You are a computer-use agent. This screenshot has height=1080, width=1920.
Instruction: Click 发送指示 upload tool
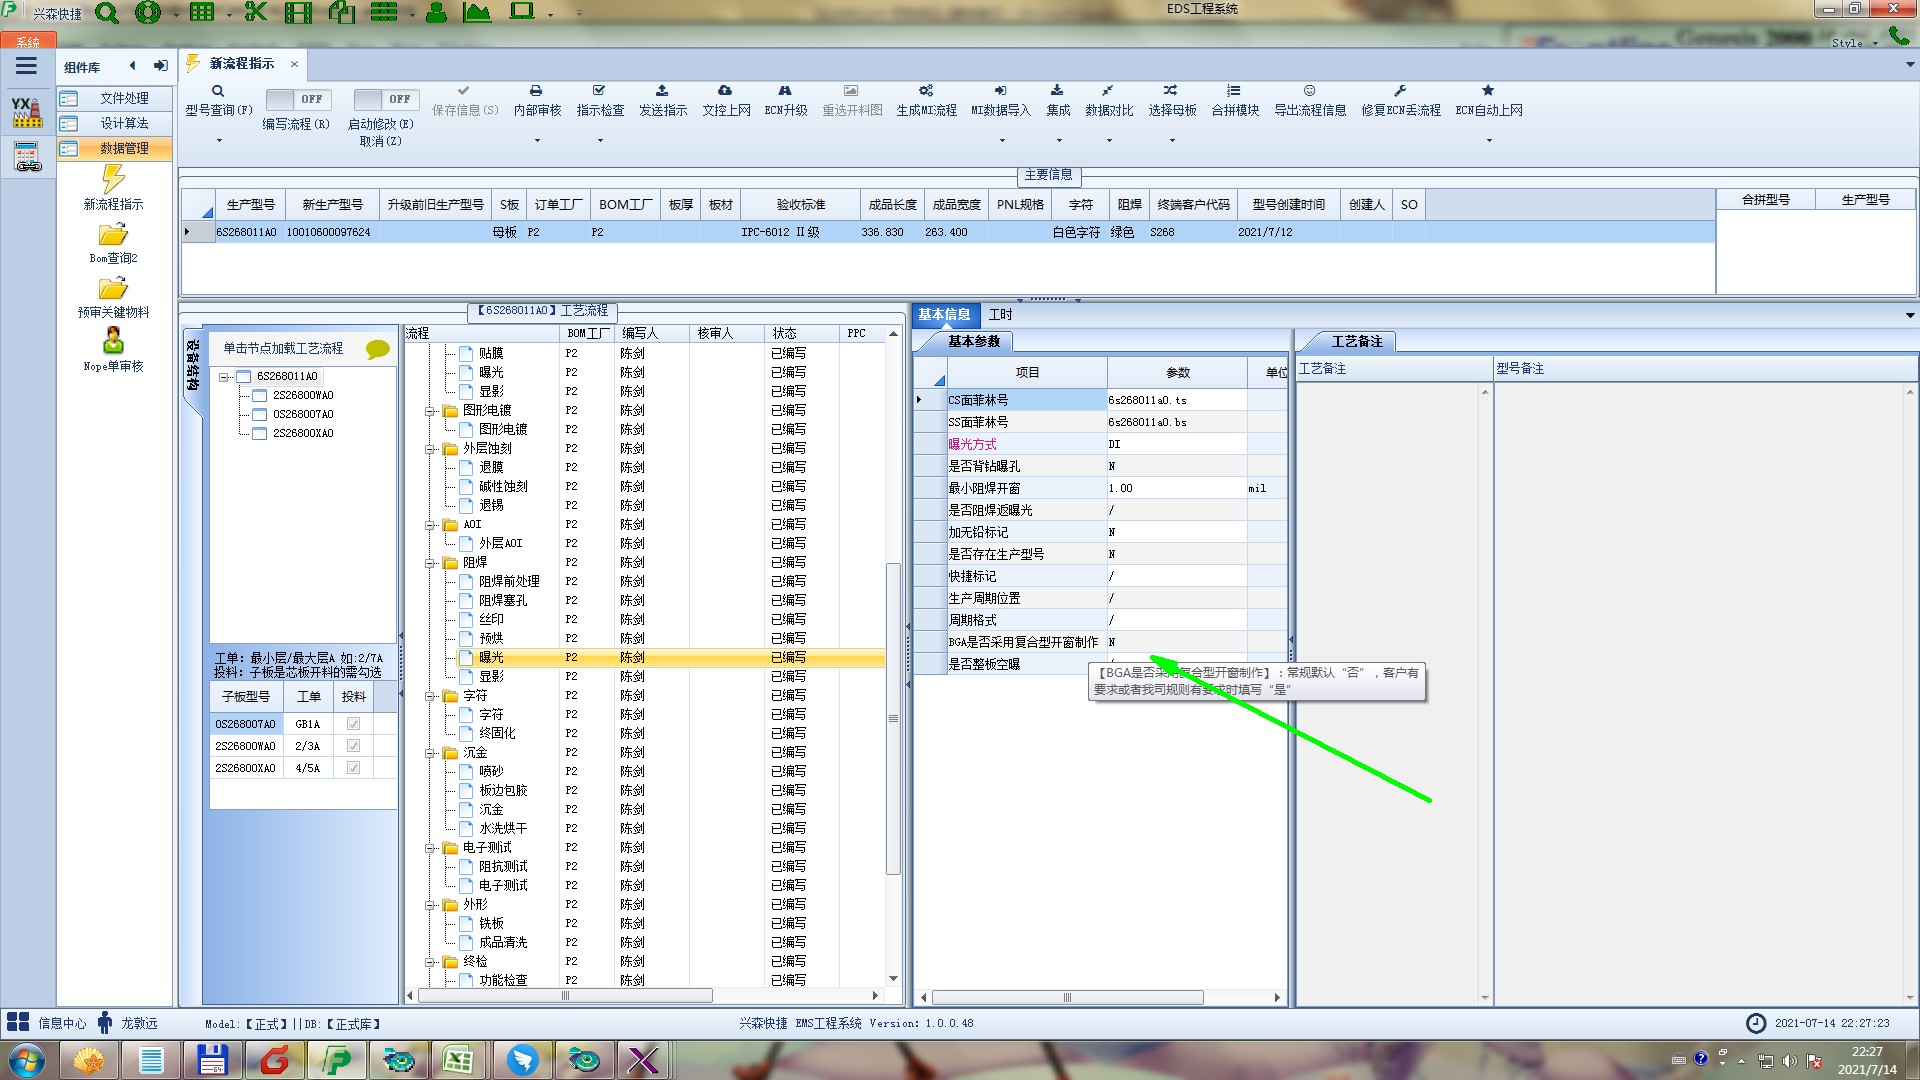[x=663, y=101]
